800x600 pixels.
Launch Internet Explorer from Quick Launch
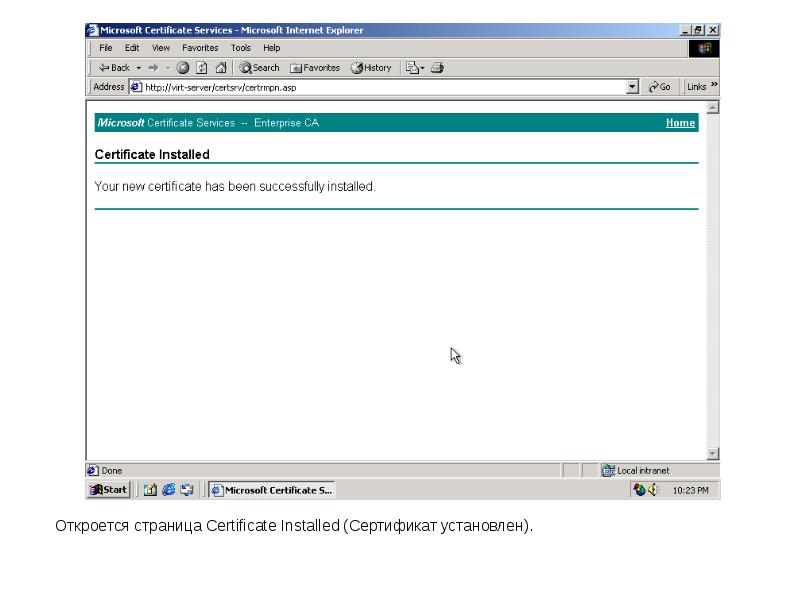(x=168, y=490)
